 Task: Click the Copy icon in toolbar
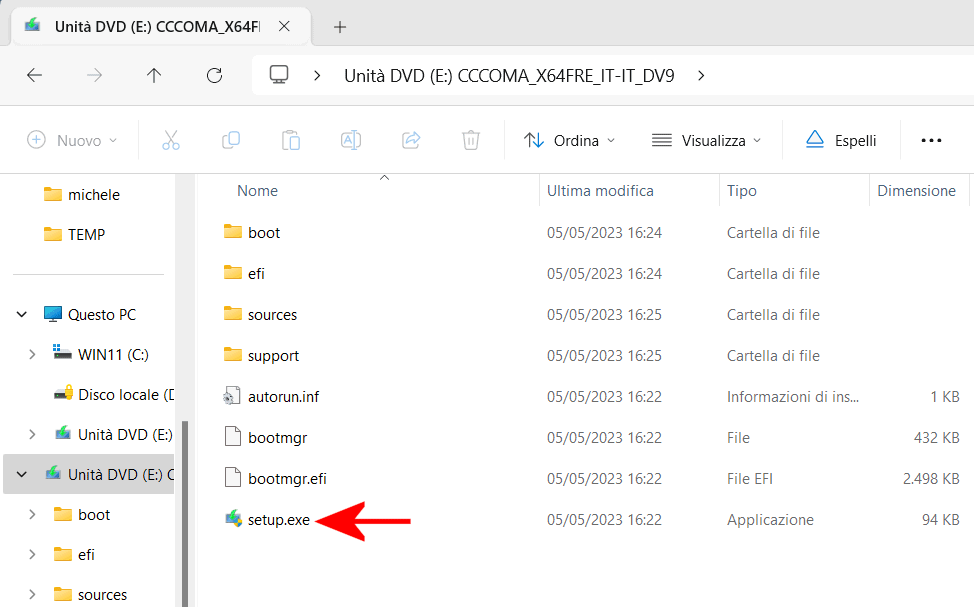pos(231,140)
